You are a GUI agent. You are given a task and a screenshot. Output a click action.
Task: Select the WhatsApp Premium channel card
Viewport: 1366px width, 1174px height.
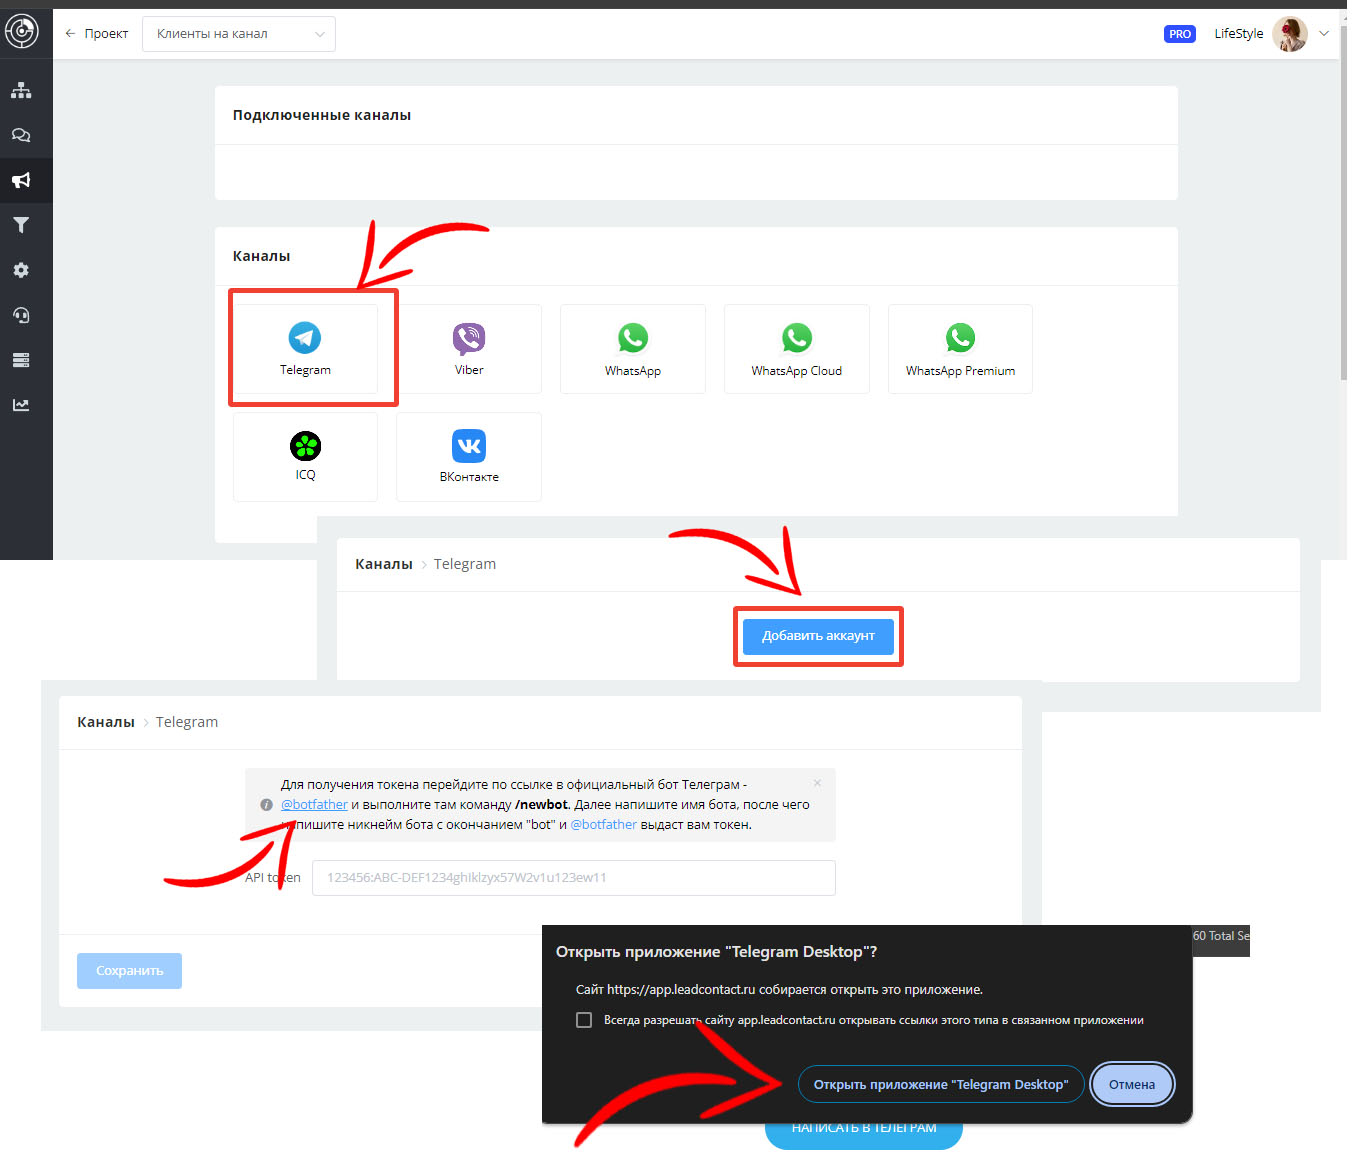pos(960,348)
